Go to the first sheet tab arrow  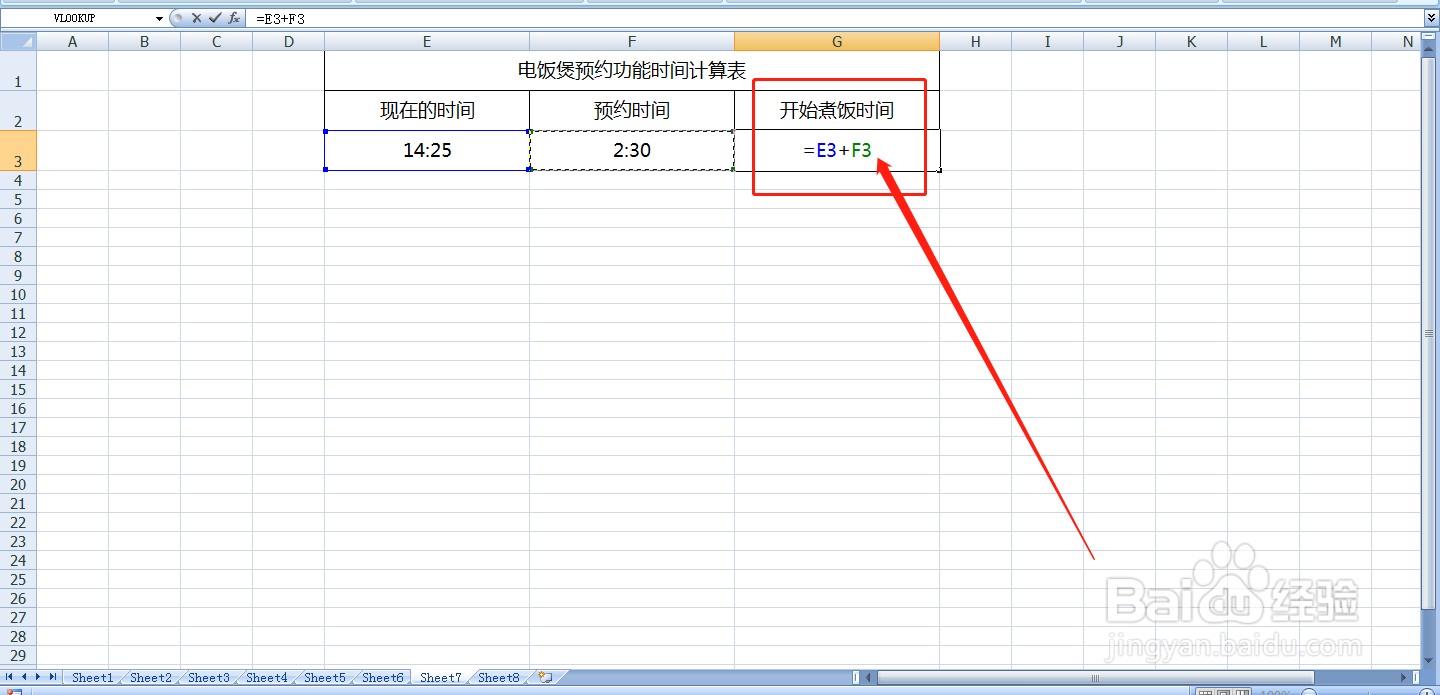[x=10, y=677]
